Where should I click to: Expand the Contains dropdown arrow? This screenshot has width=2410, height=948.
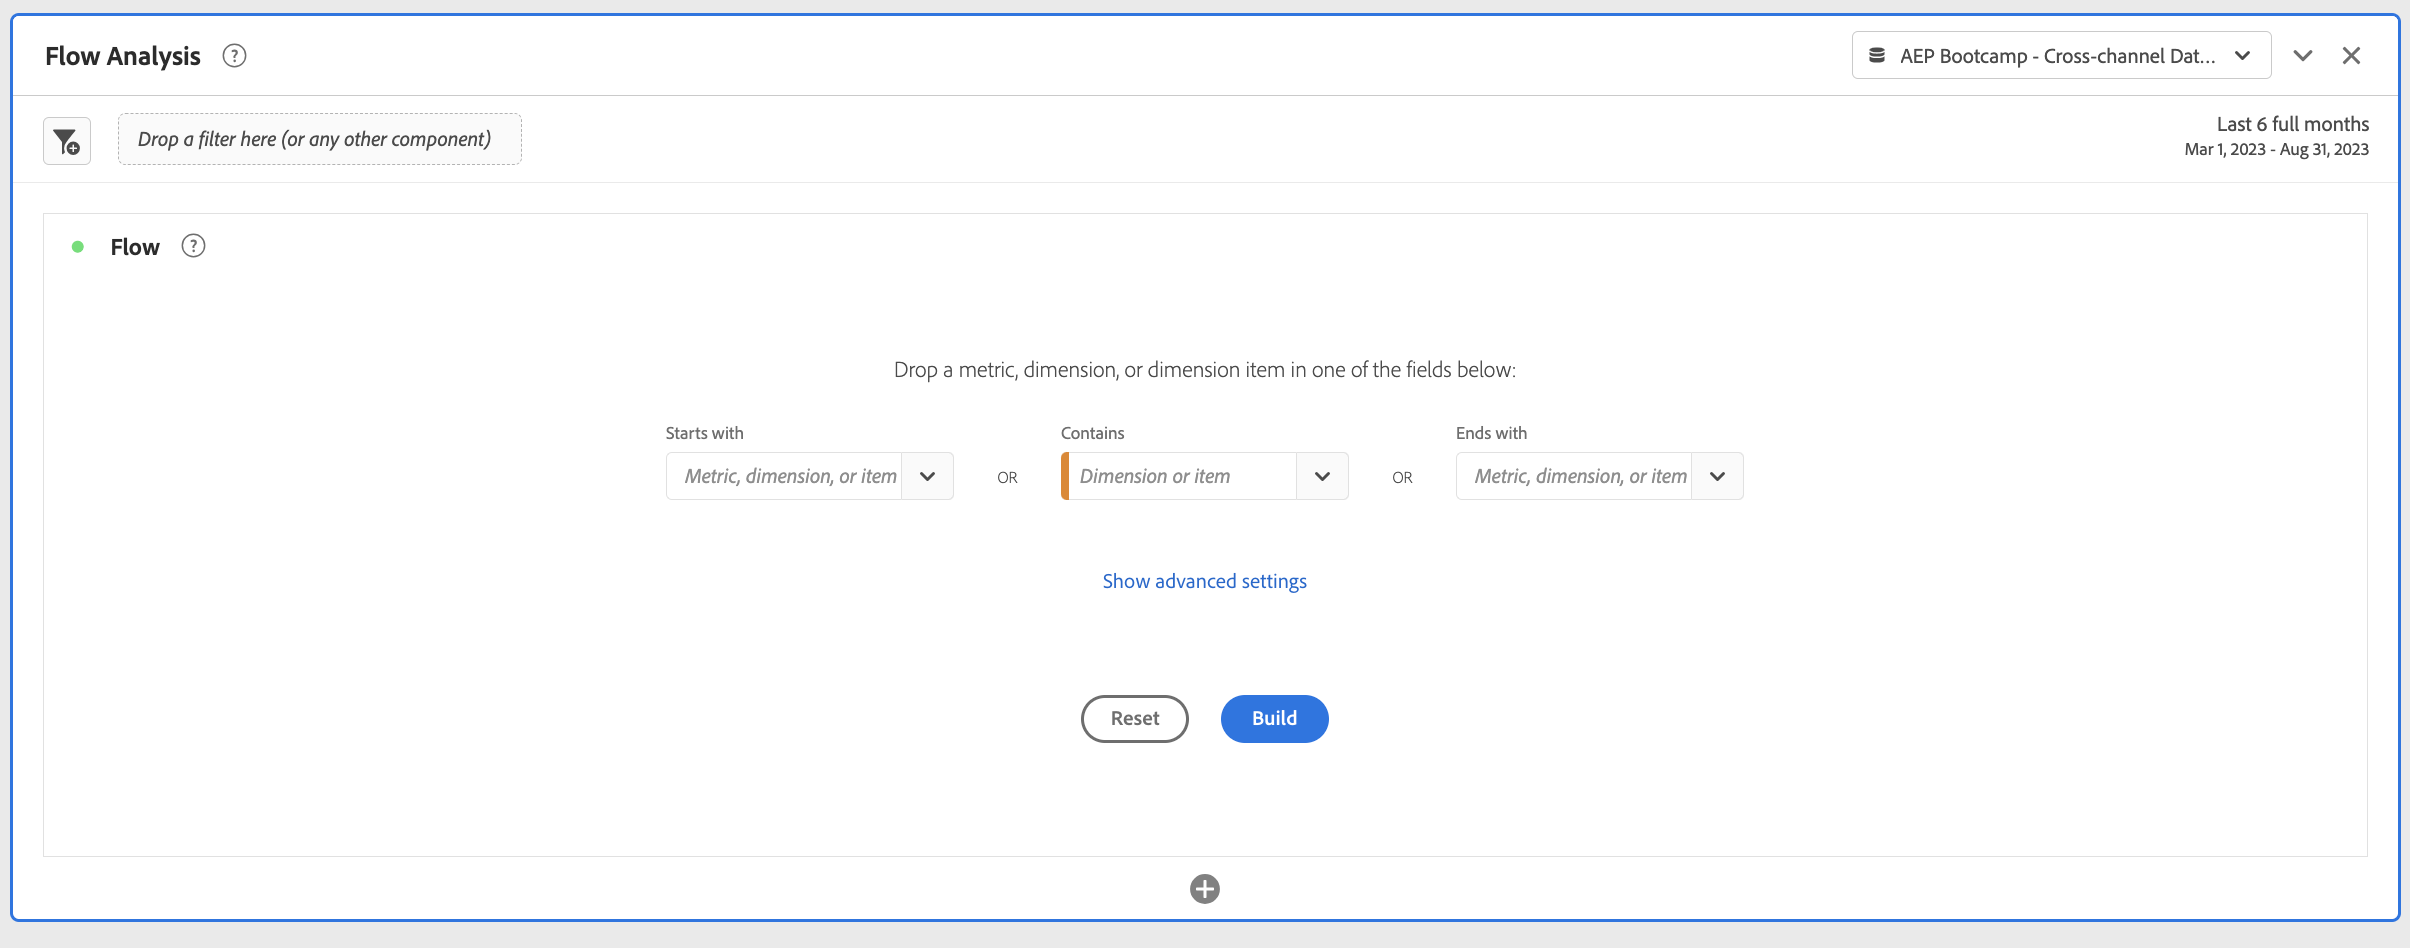coord(1323,476)
